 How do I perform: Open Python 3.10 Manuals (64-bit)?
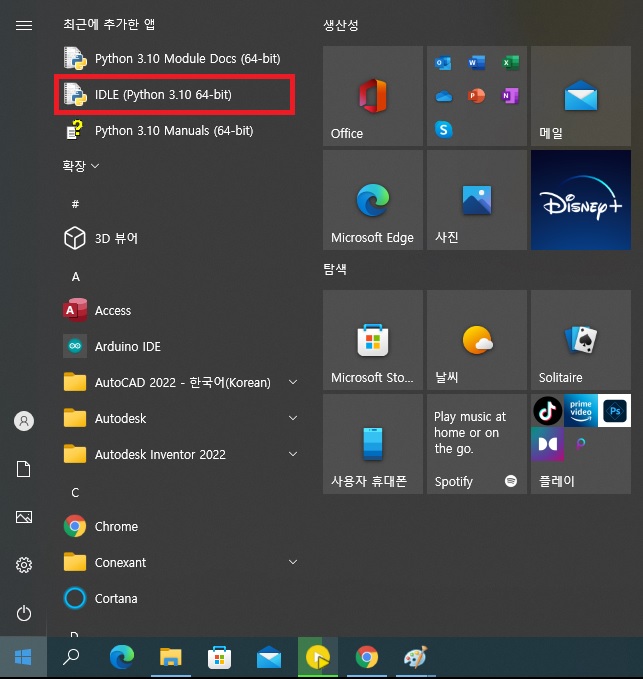pos(174,130)
